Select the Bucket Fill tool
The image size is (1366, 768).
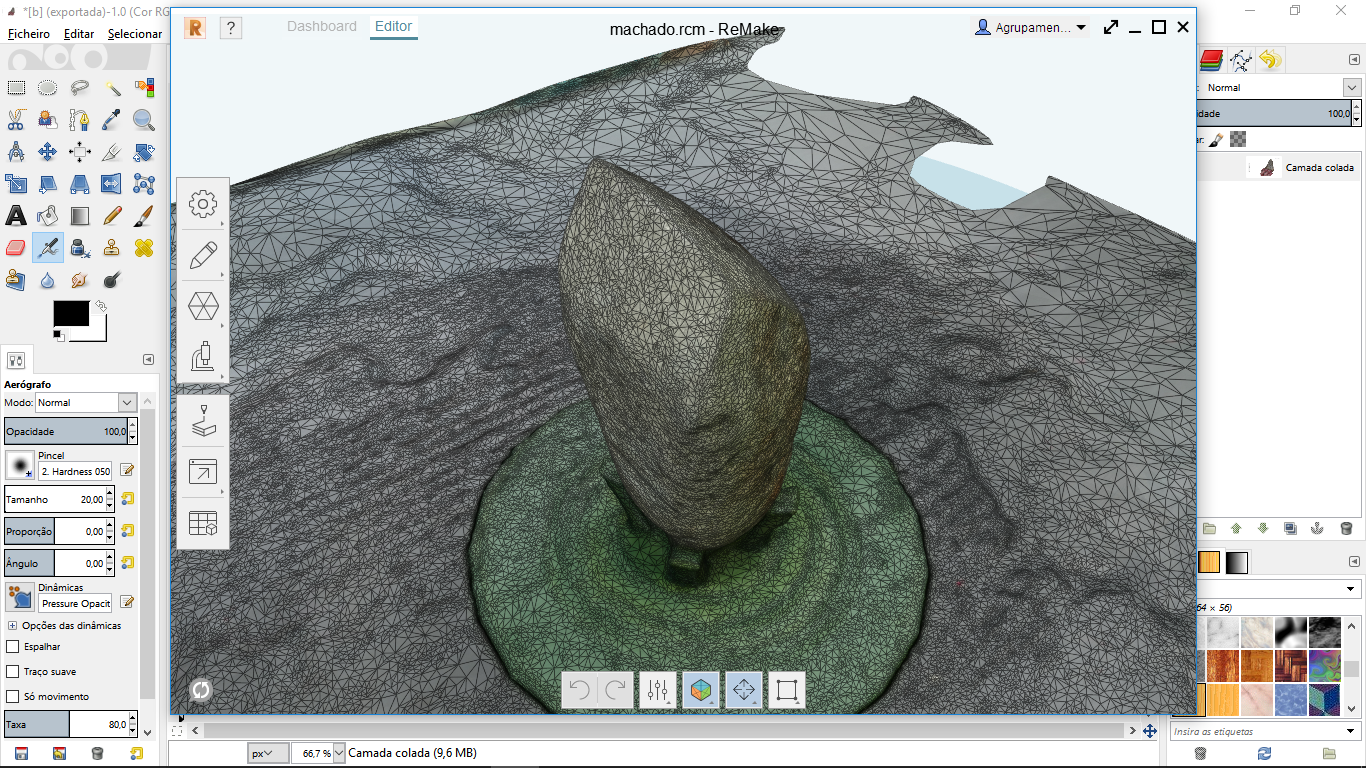tap(47, 216)
